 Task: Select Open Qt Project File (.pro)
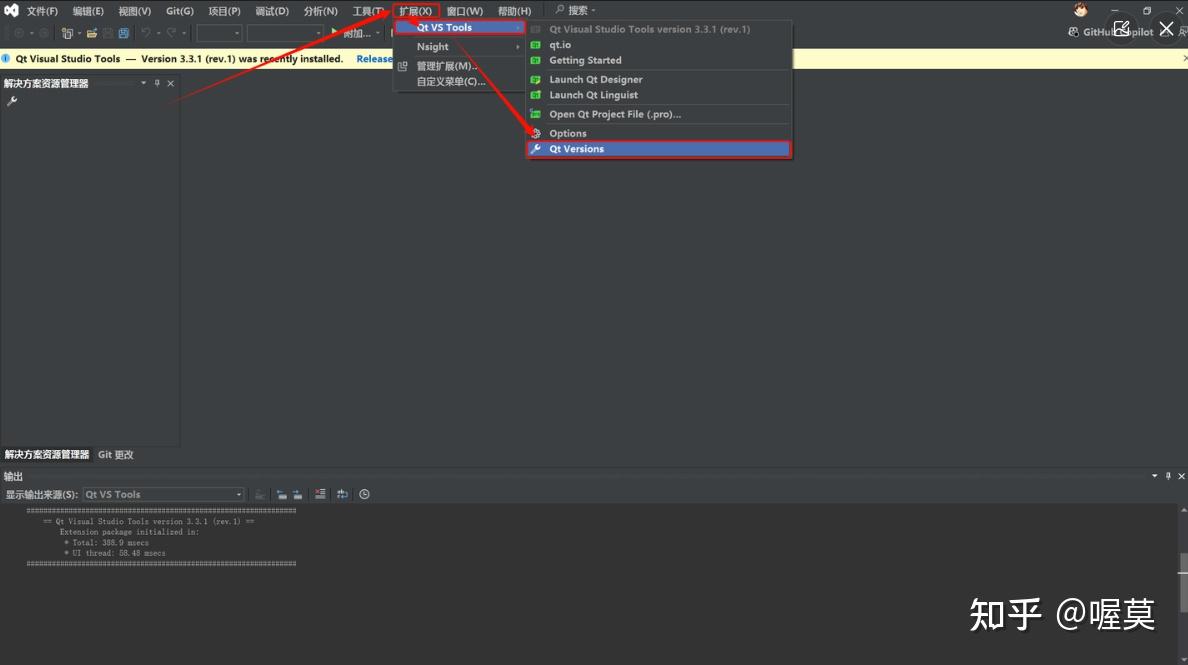(614, 113)
